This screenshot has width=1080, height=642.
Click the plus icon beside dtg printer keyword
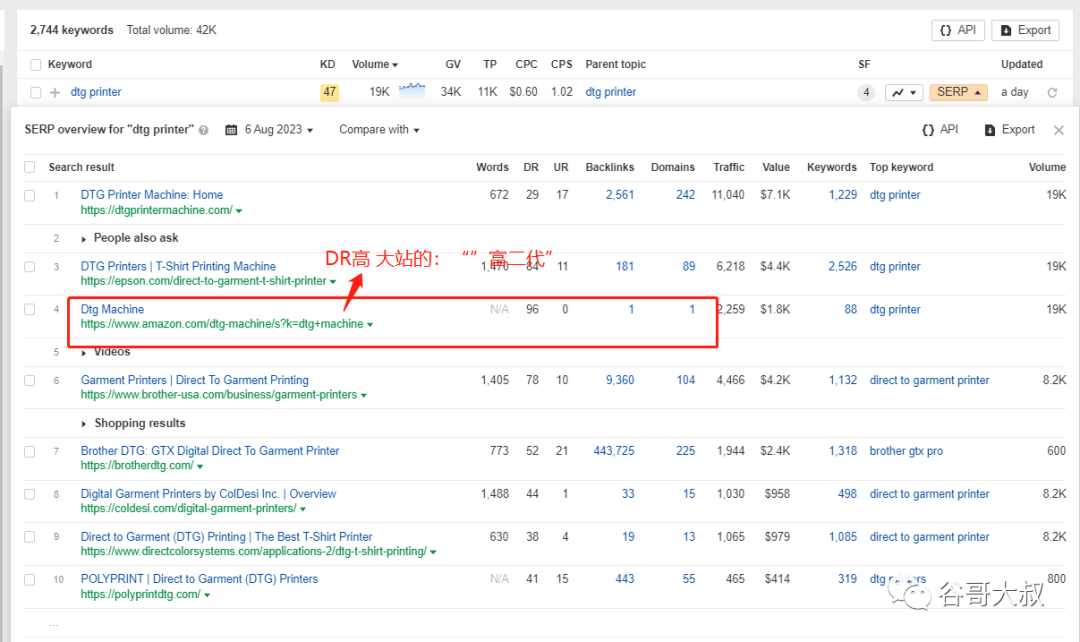(x=55, y=92)
